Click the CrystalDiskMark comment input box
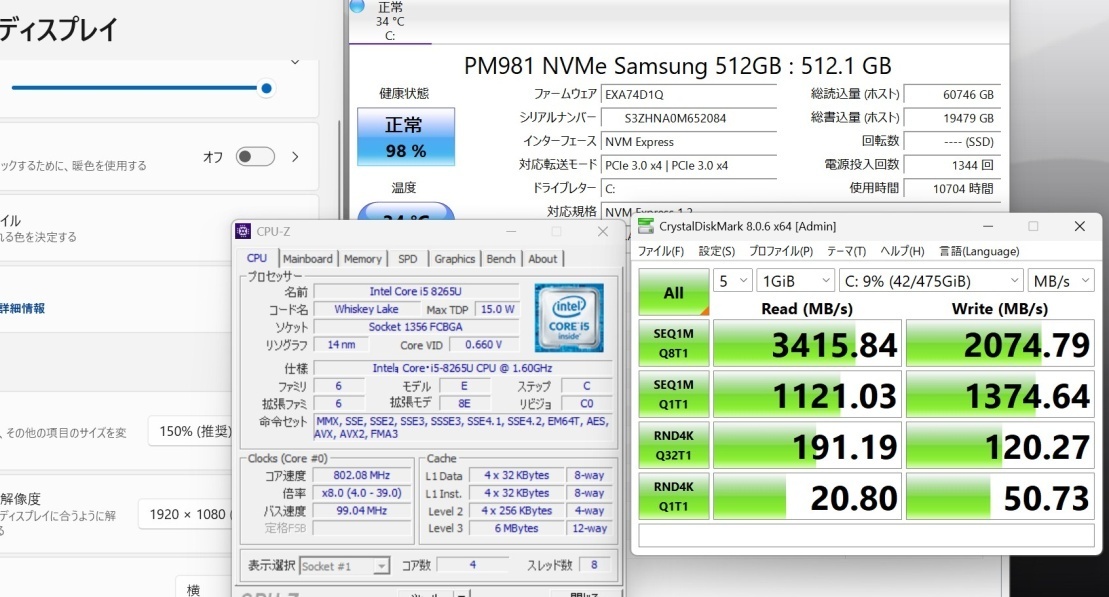 (x=866, y=535)
